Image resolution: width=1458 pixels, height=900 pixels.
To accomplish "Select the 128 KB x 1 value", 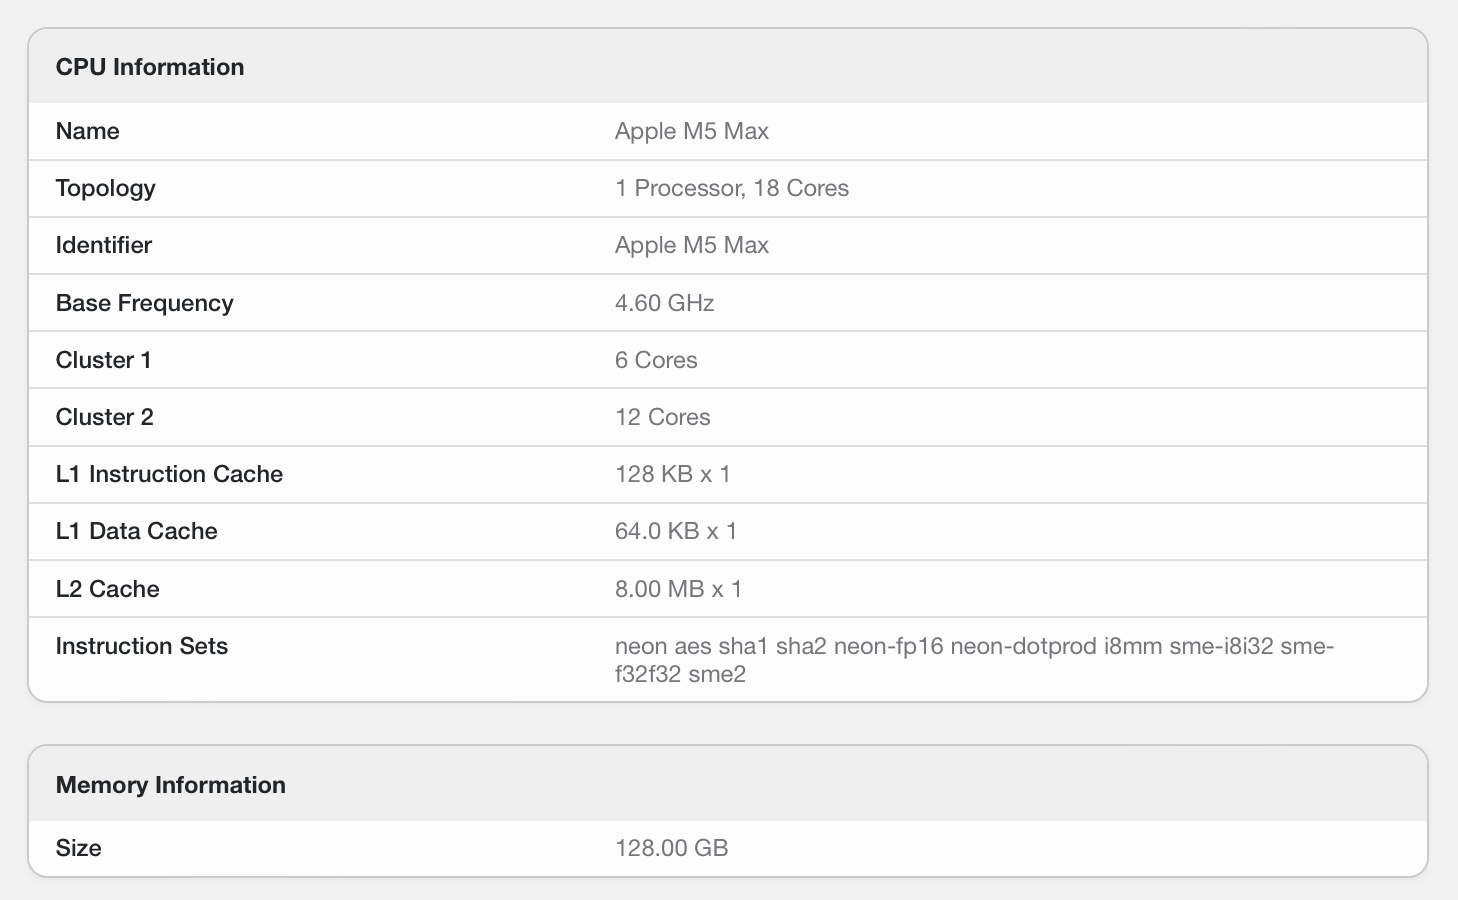I will coord(672,474).
